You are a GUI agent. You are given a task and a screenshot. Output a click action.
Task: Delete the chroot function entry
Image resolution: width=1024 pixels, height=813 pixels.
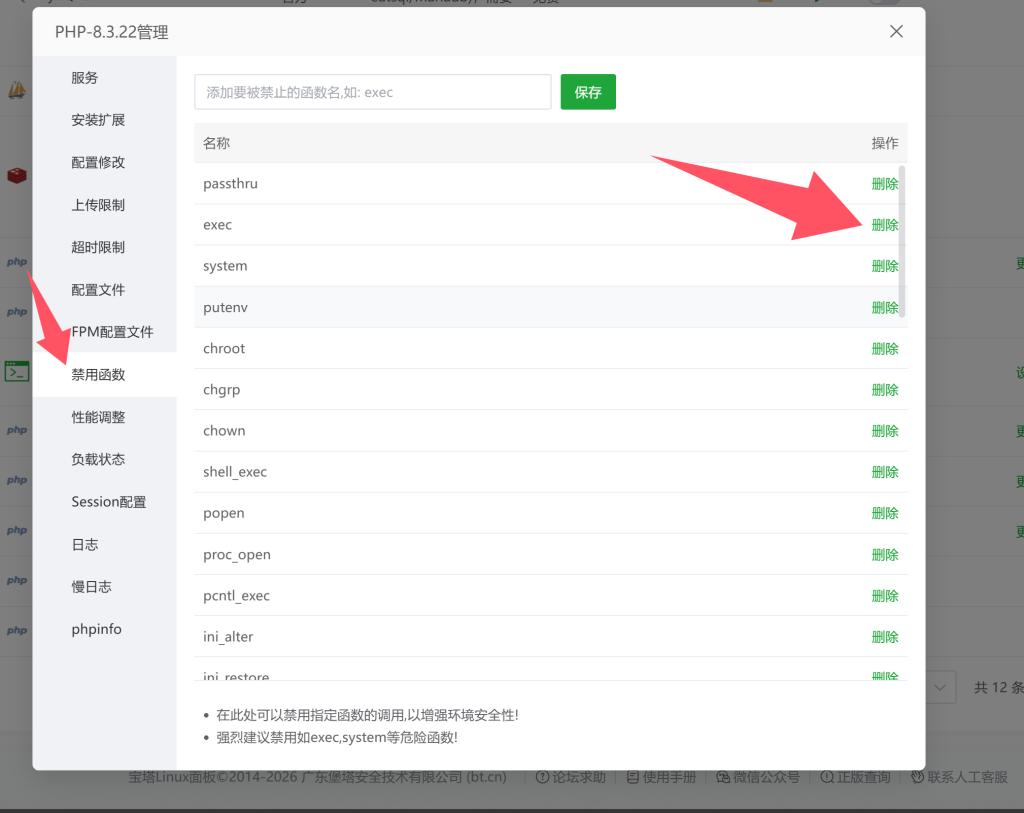pyautogui.click(x=885, y=349)
